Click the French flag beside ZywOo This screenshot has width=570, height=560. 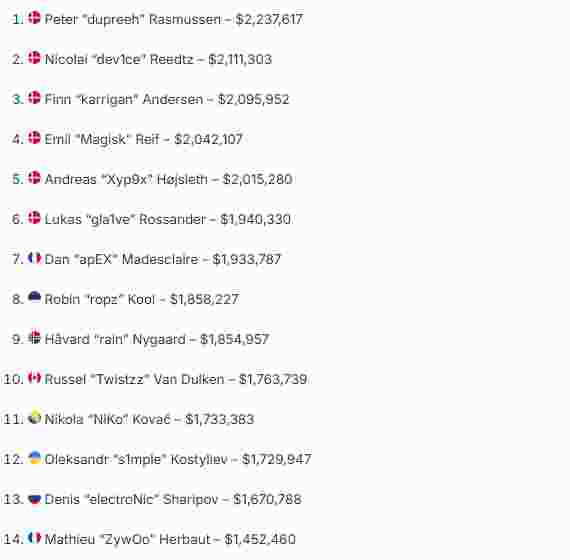click(x=35, y=538)
